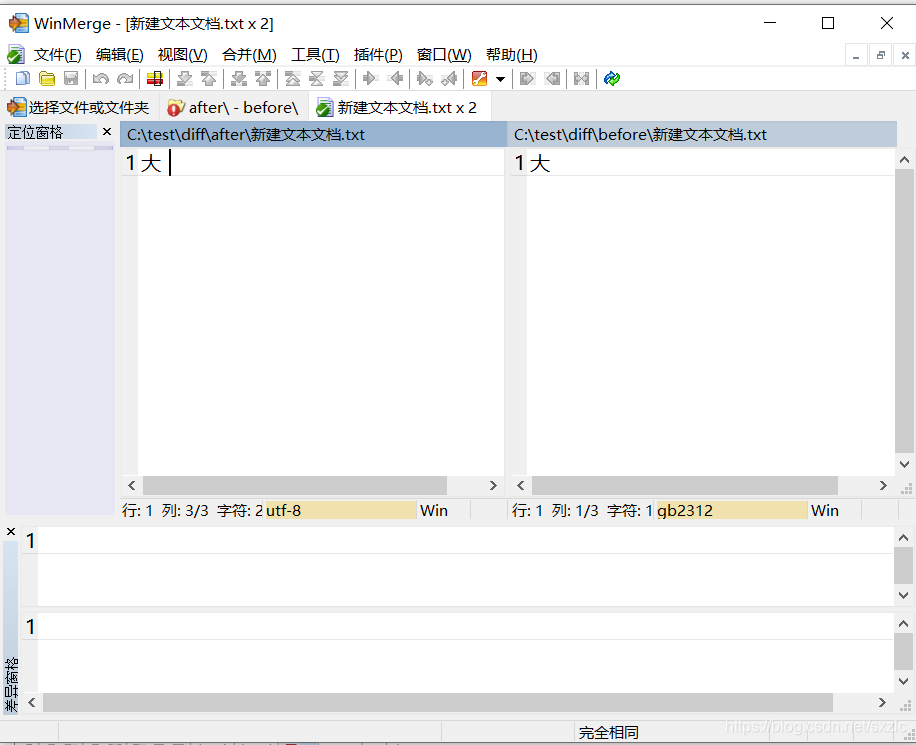Expand the dropdown arrow beside Options icon
Screen dimensions: 916x745
(500, 79)
